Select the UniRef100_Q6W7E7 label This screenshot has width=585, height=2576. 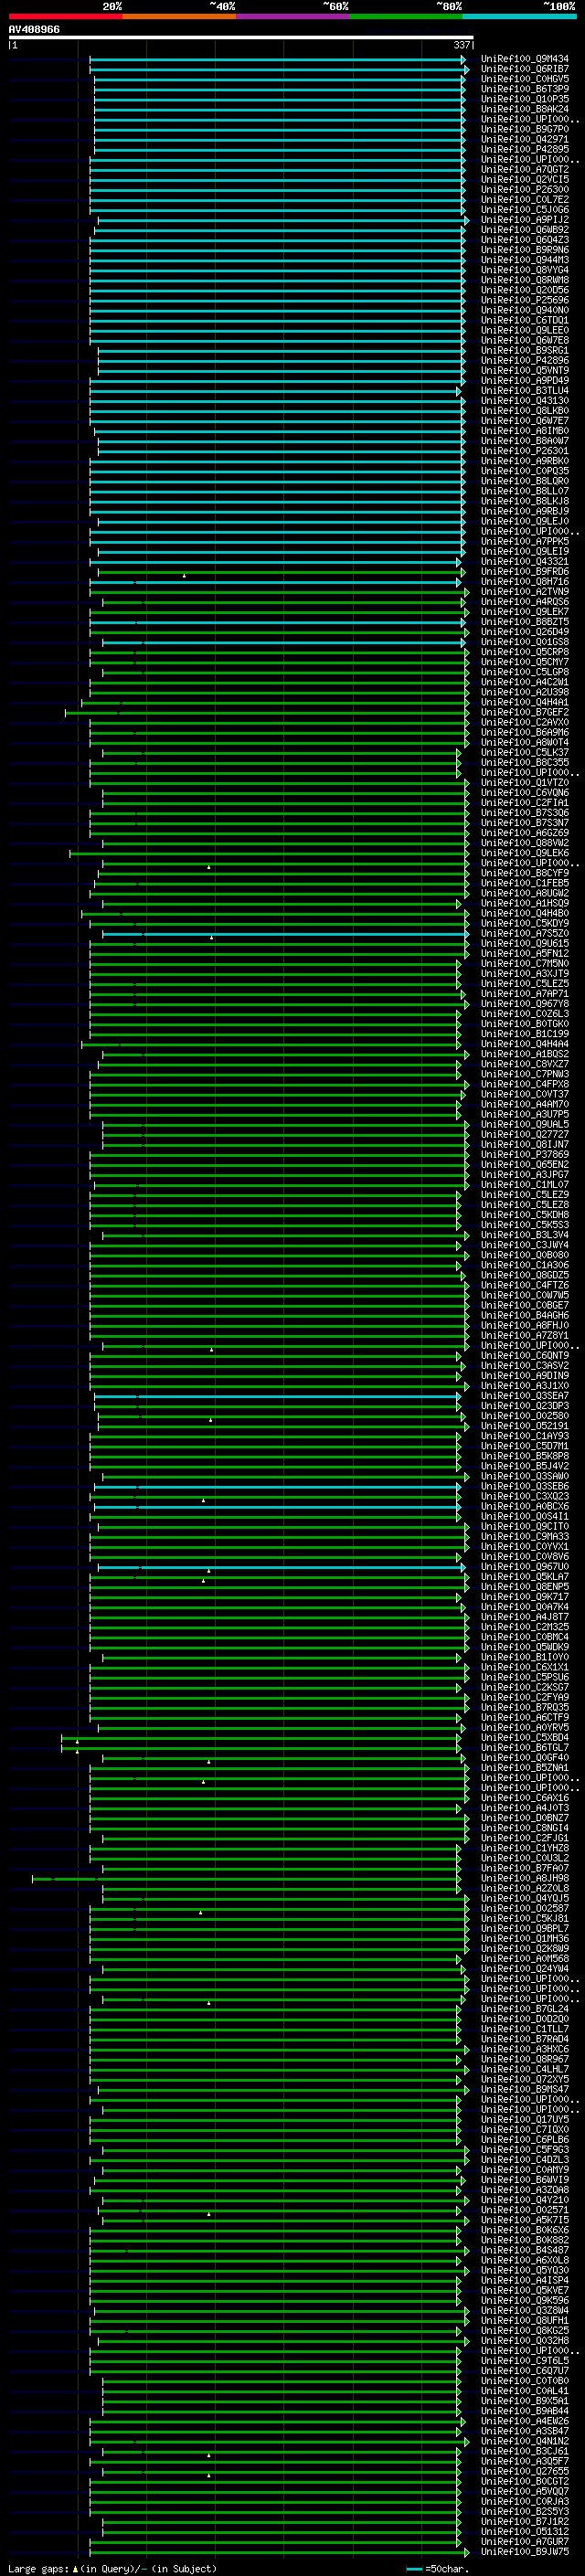[525, 421]
